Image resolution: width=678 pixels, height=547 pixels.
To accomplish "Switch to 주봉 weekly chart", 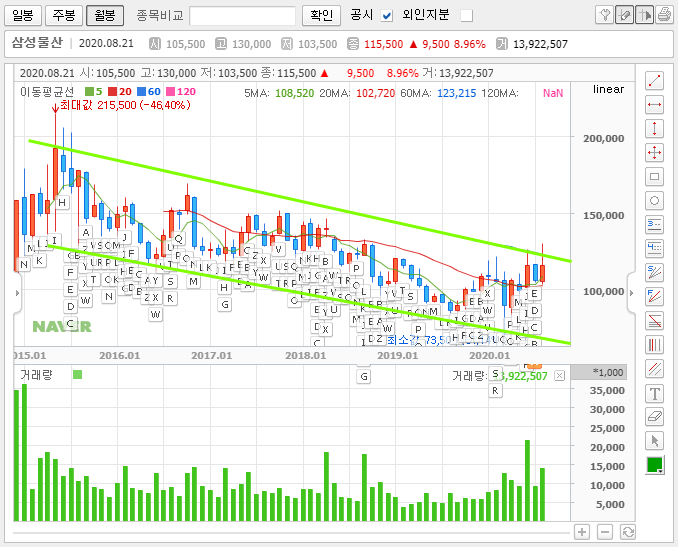I will (64, 16).
